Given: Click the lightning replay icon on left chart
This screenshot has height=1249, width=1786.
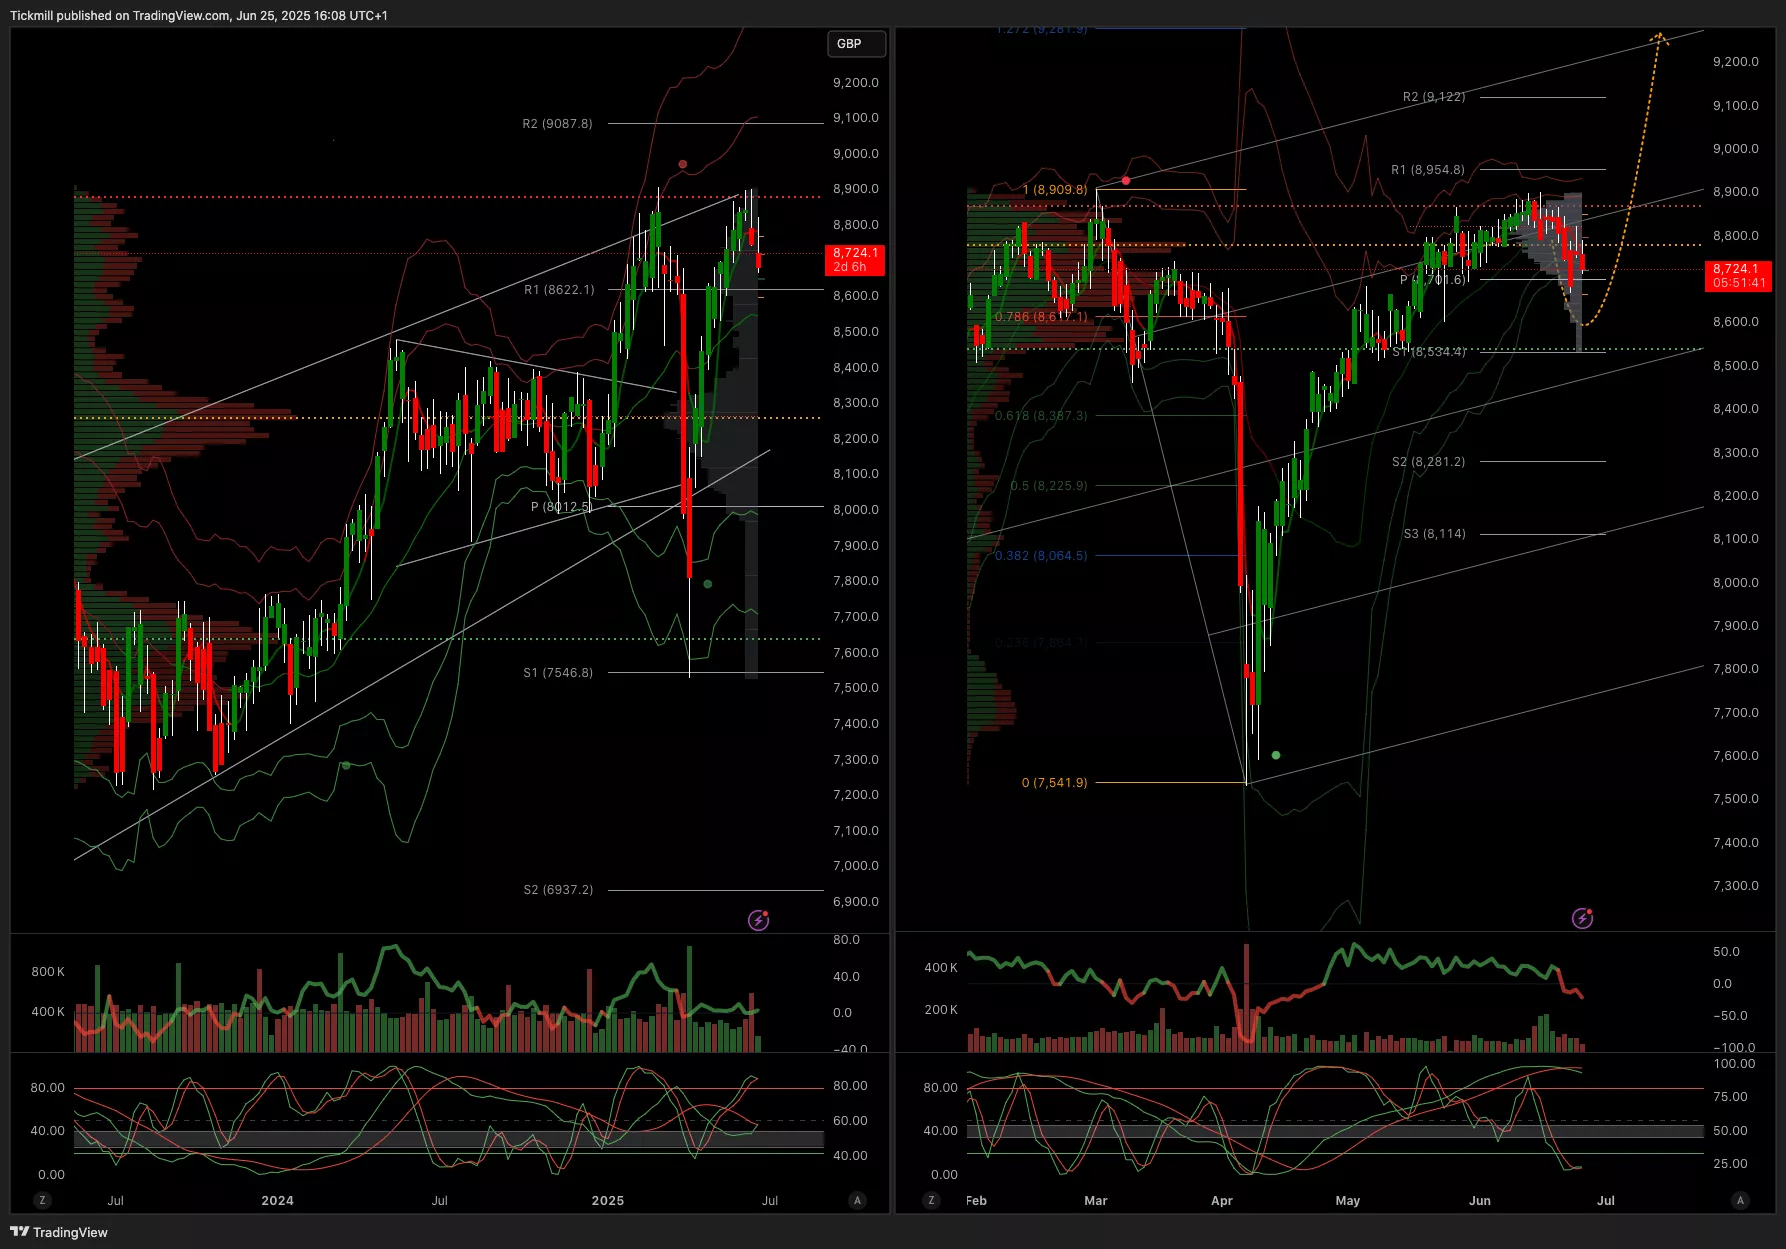Looking at the screenshot, I should click(x=759, y=920).
